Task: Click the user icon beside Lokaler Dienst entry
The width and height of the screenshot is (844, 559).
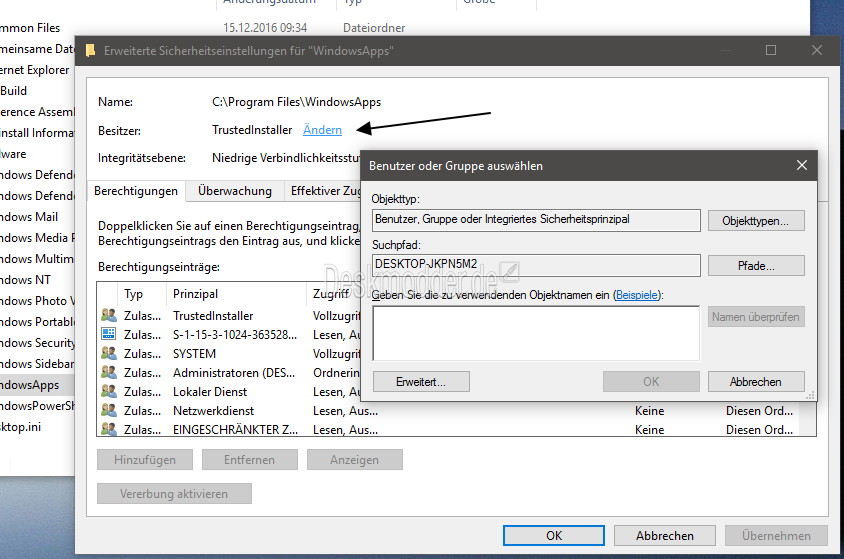Action: click(x=109, y=391)
